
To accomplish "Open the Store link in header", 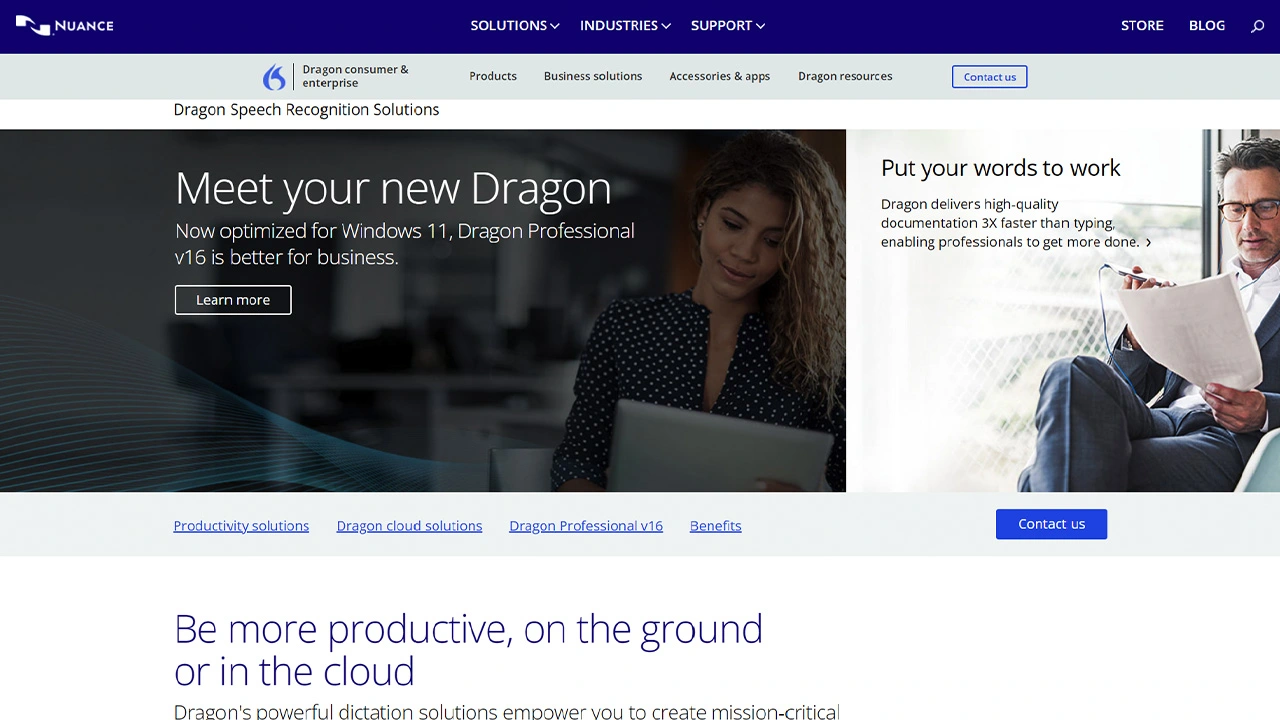I will [1142, 25].
